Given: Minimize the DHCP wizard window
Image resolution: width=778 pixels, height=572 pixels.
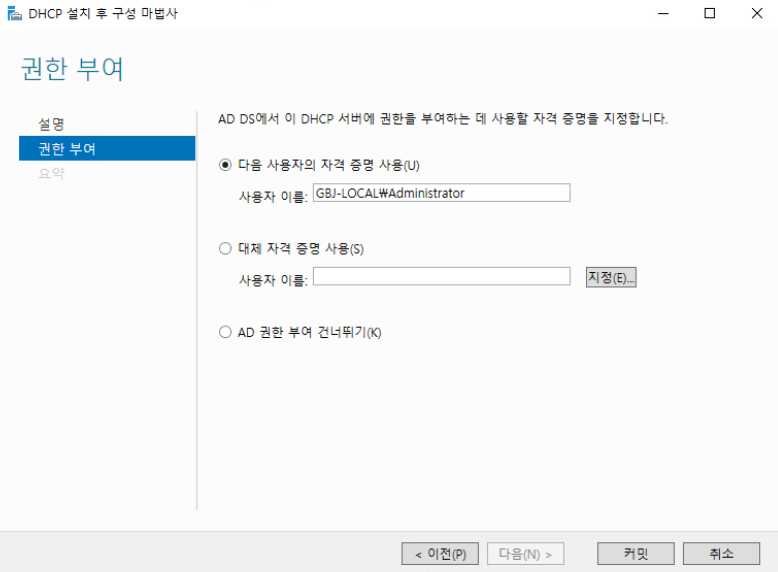Looking at the screenshot, I should 663,13.
